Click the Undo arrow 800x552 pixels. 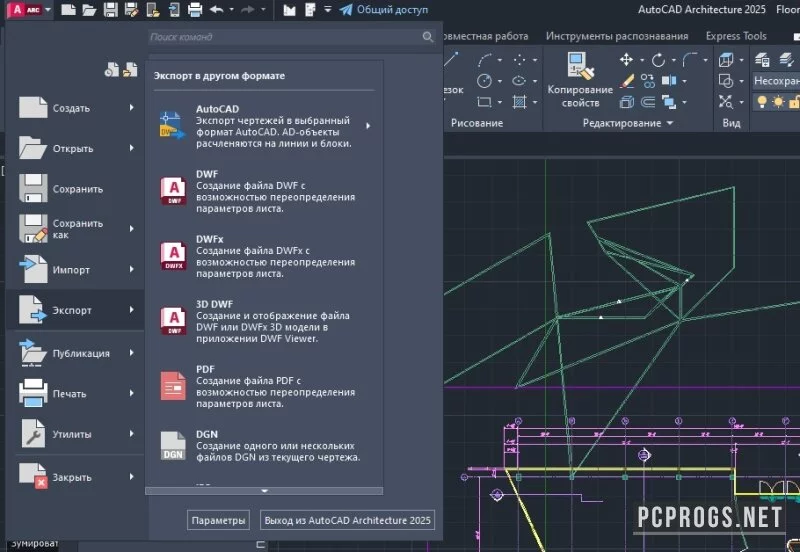pos(216,10)
